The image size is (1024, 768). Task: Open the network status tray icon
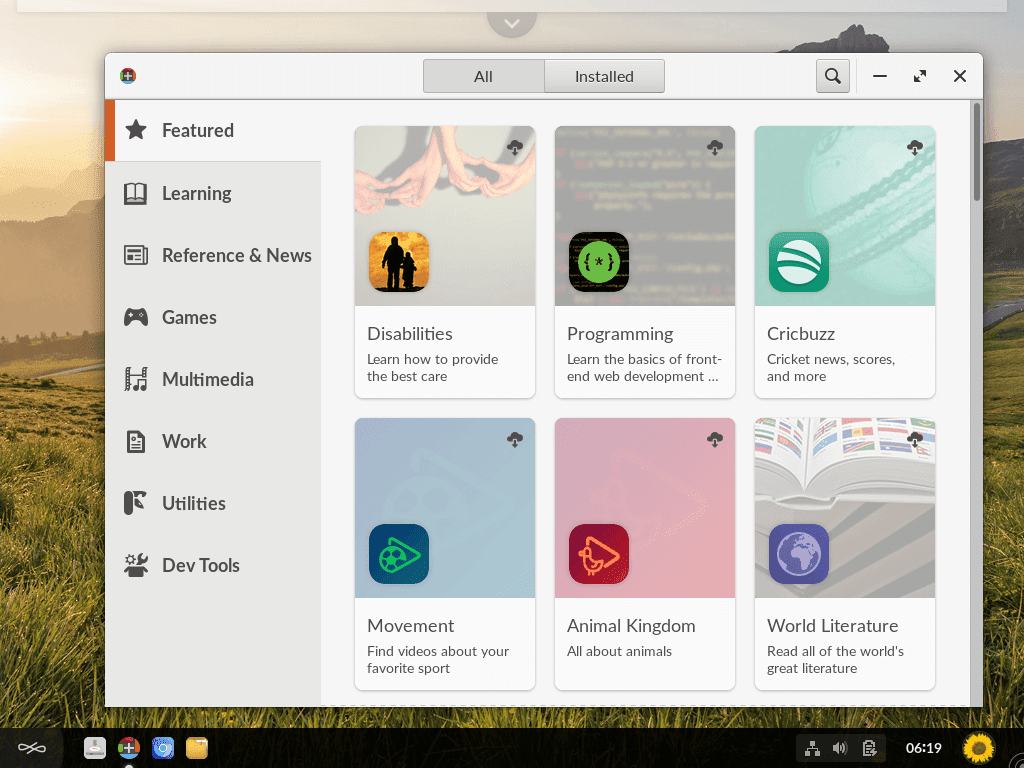point(812,748)
